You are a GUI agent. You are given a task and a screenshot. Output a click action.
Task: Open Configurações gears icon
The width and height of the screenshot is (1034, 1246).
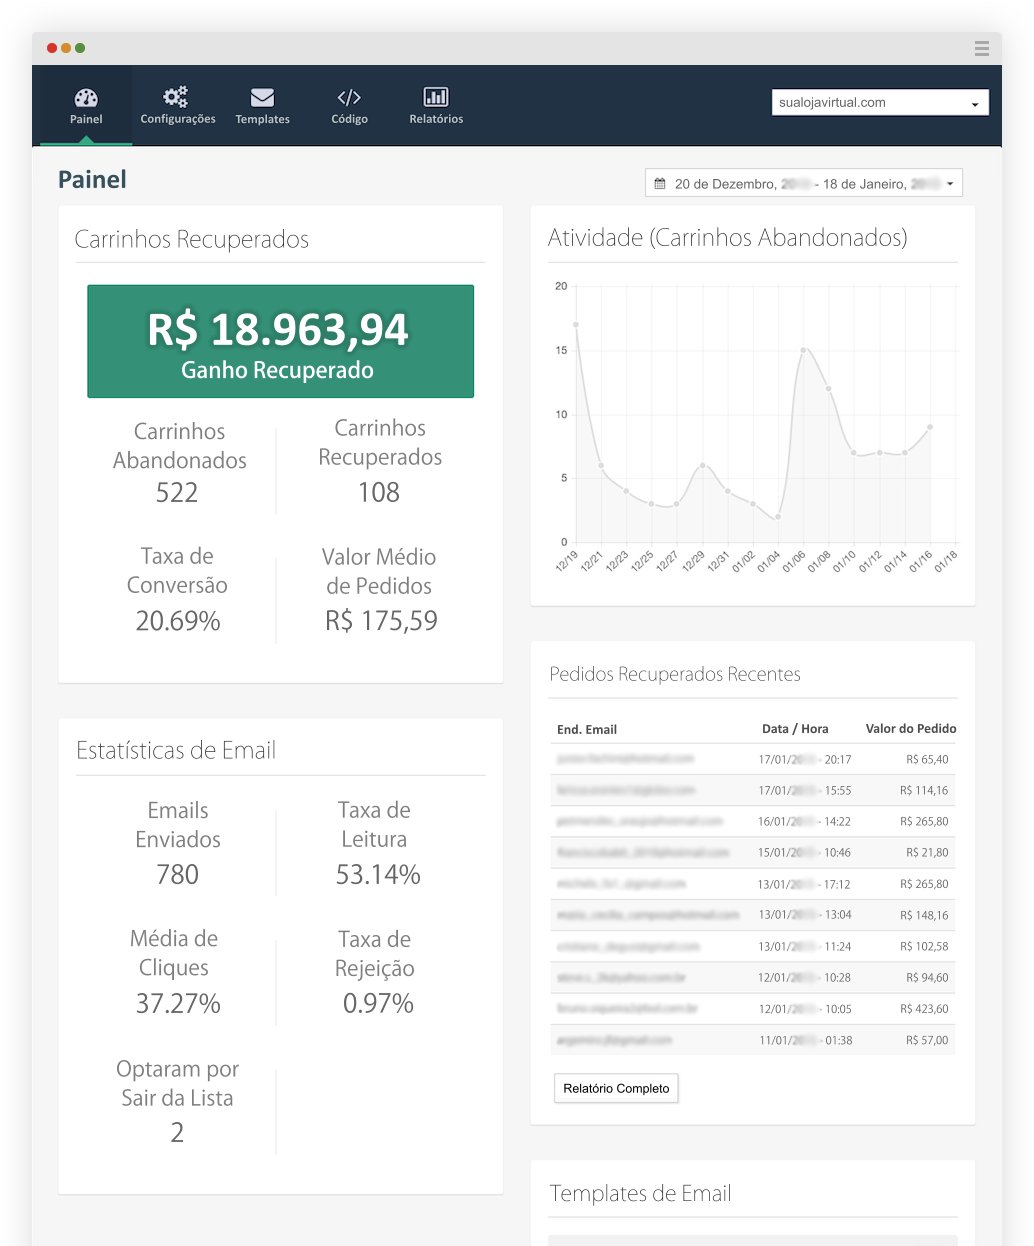[176, 97]
